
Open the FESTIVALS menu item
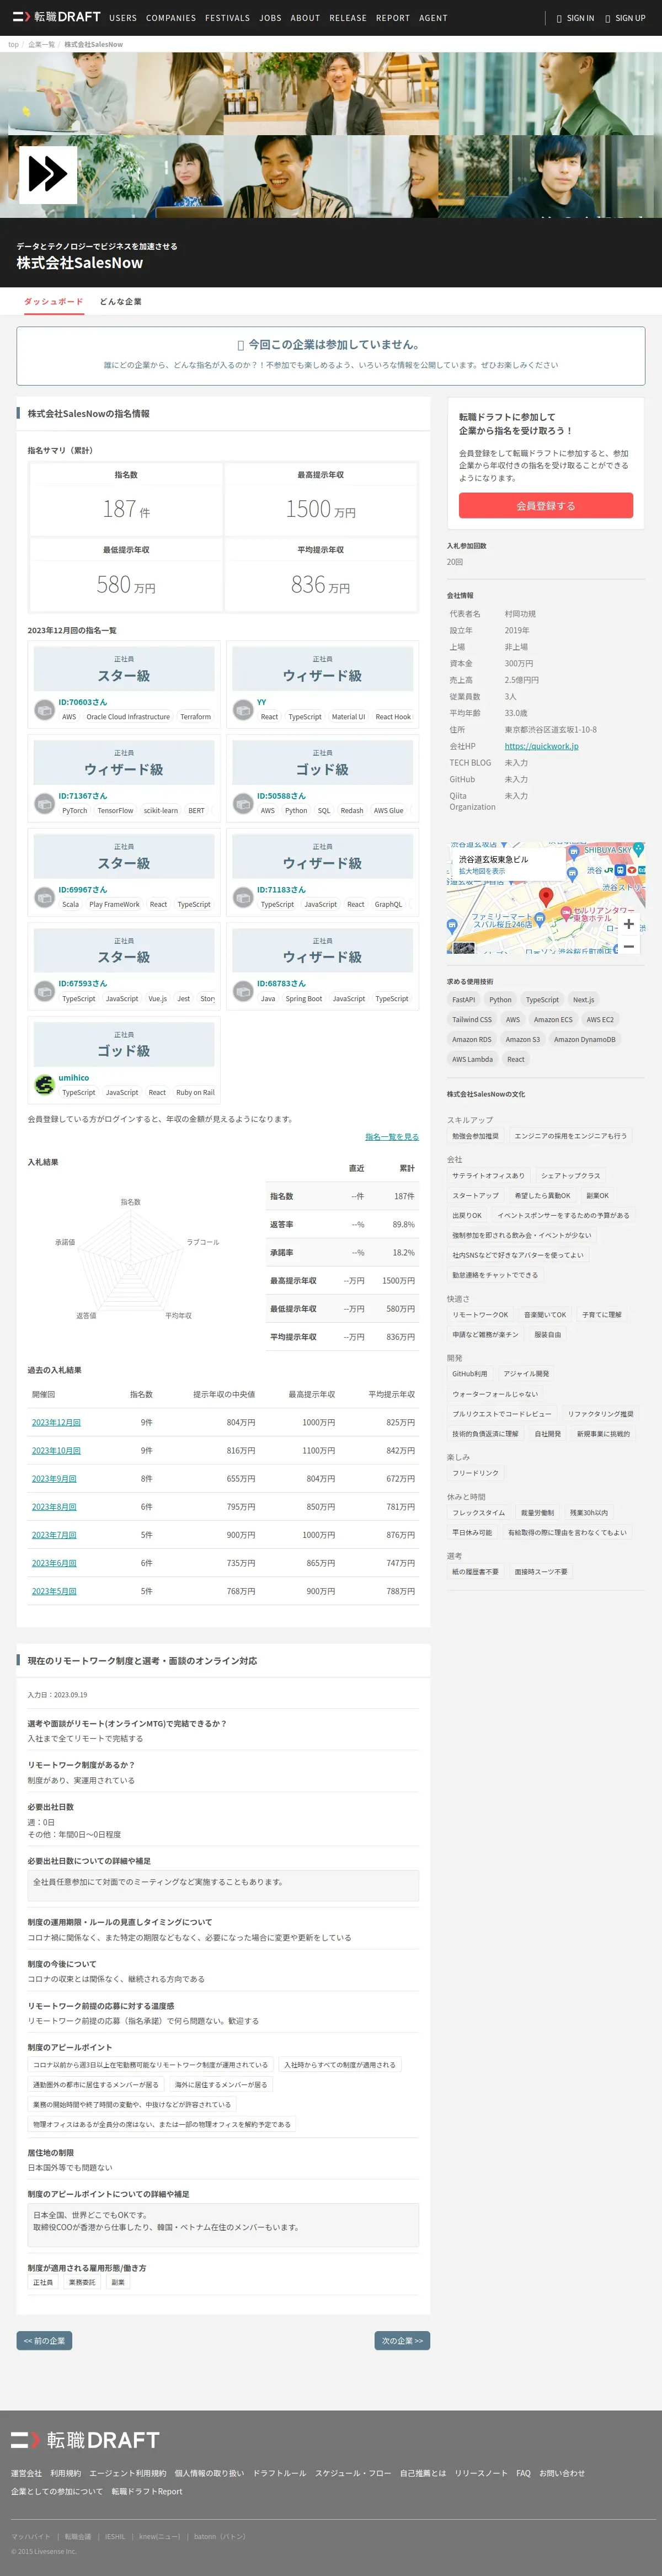click(x=228, y=18)
